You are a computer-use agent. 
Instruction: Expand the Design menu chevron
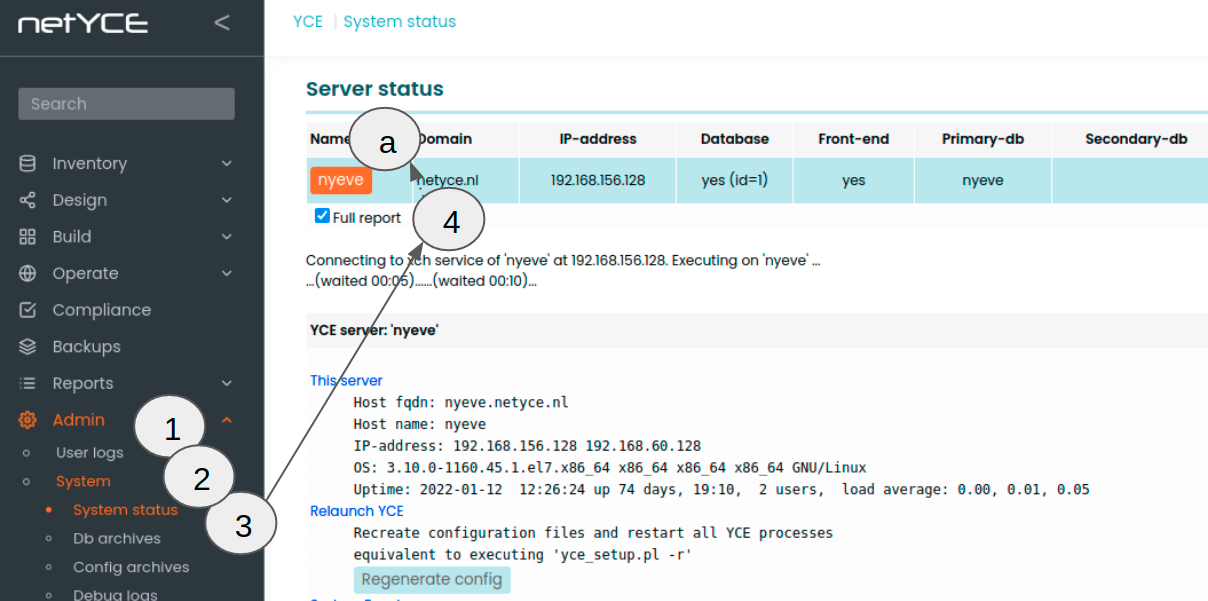pos(227,200)
